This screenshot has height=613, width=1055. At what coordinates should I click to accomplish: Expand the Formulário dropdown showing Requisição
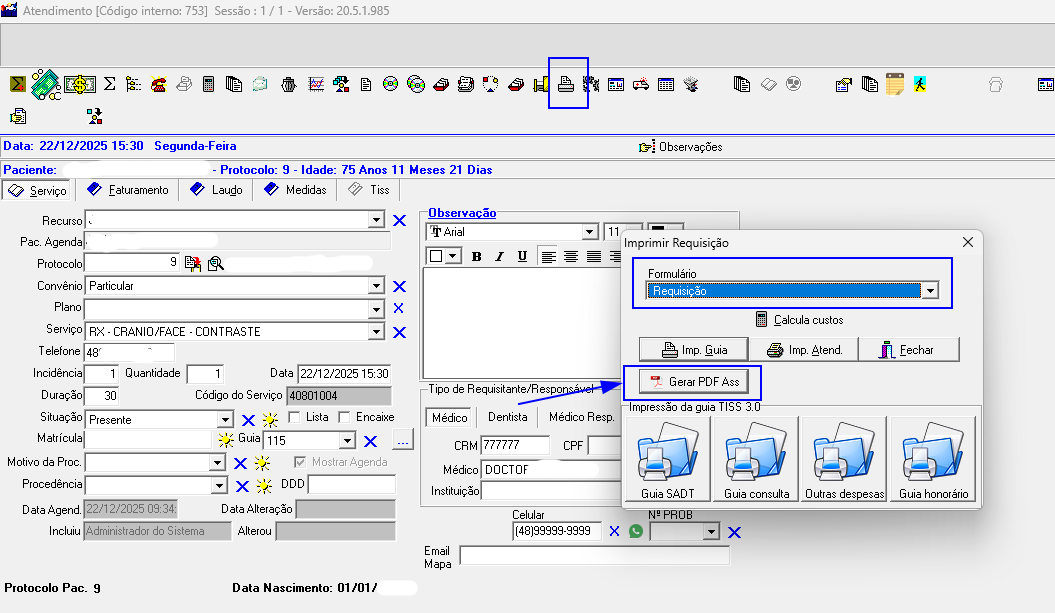point(930,291)
